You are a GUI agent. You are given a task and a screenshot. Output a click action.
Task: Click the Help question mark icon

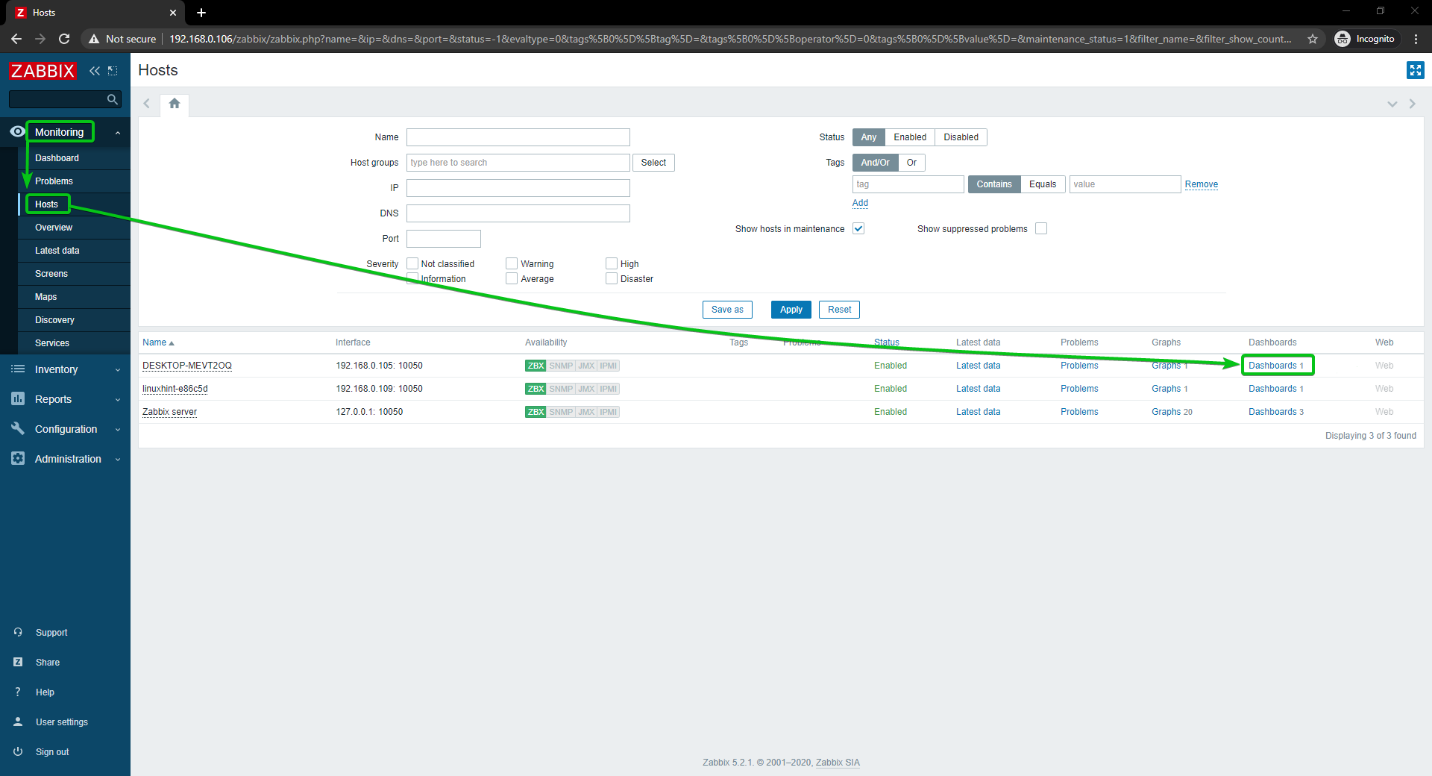tap(18, 692)
